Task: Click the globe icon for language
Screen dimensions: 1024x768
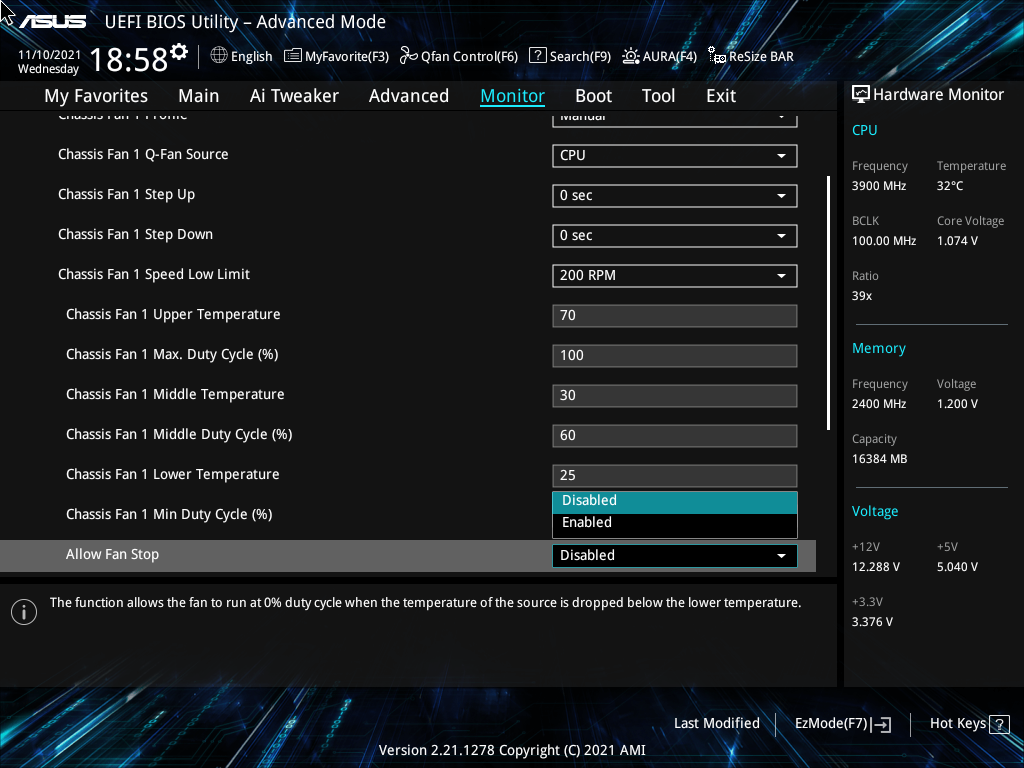Action: coord(219,56)
